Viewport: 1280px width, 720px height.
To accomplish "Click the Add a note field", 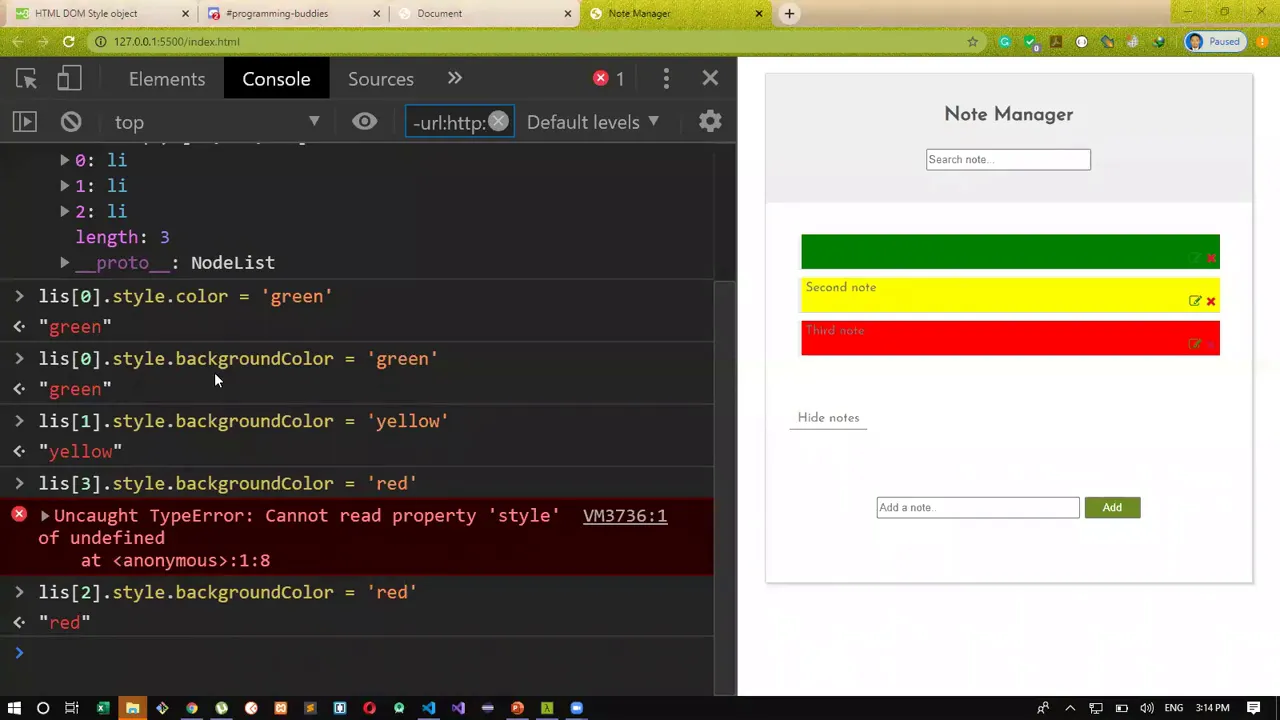I will (x=978, y=508).
